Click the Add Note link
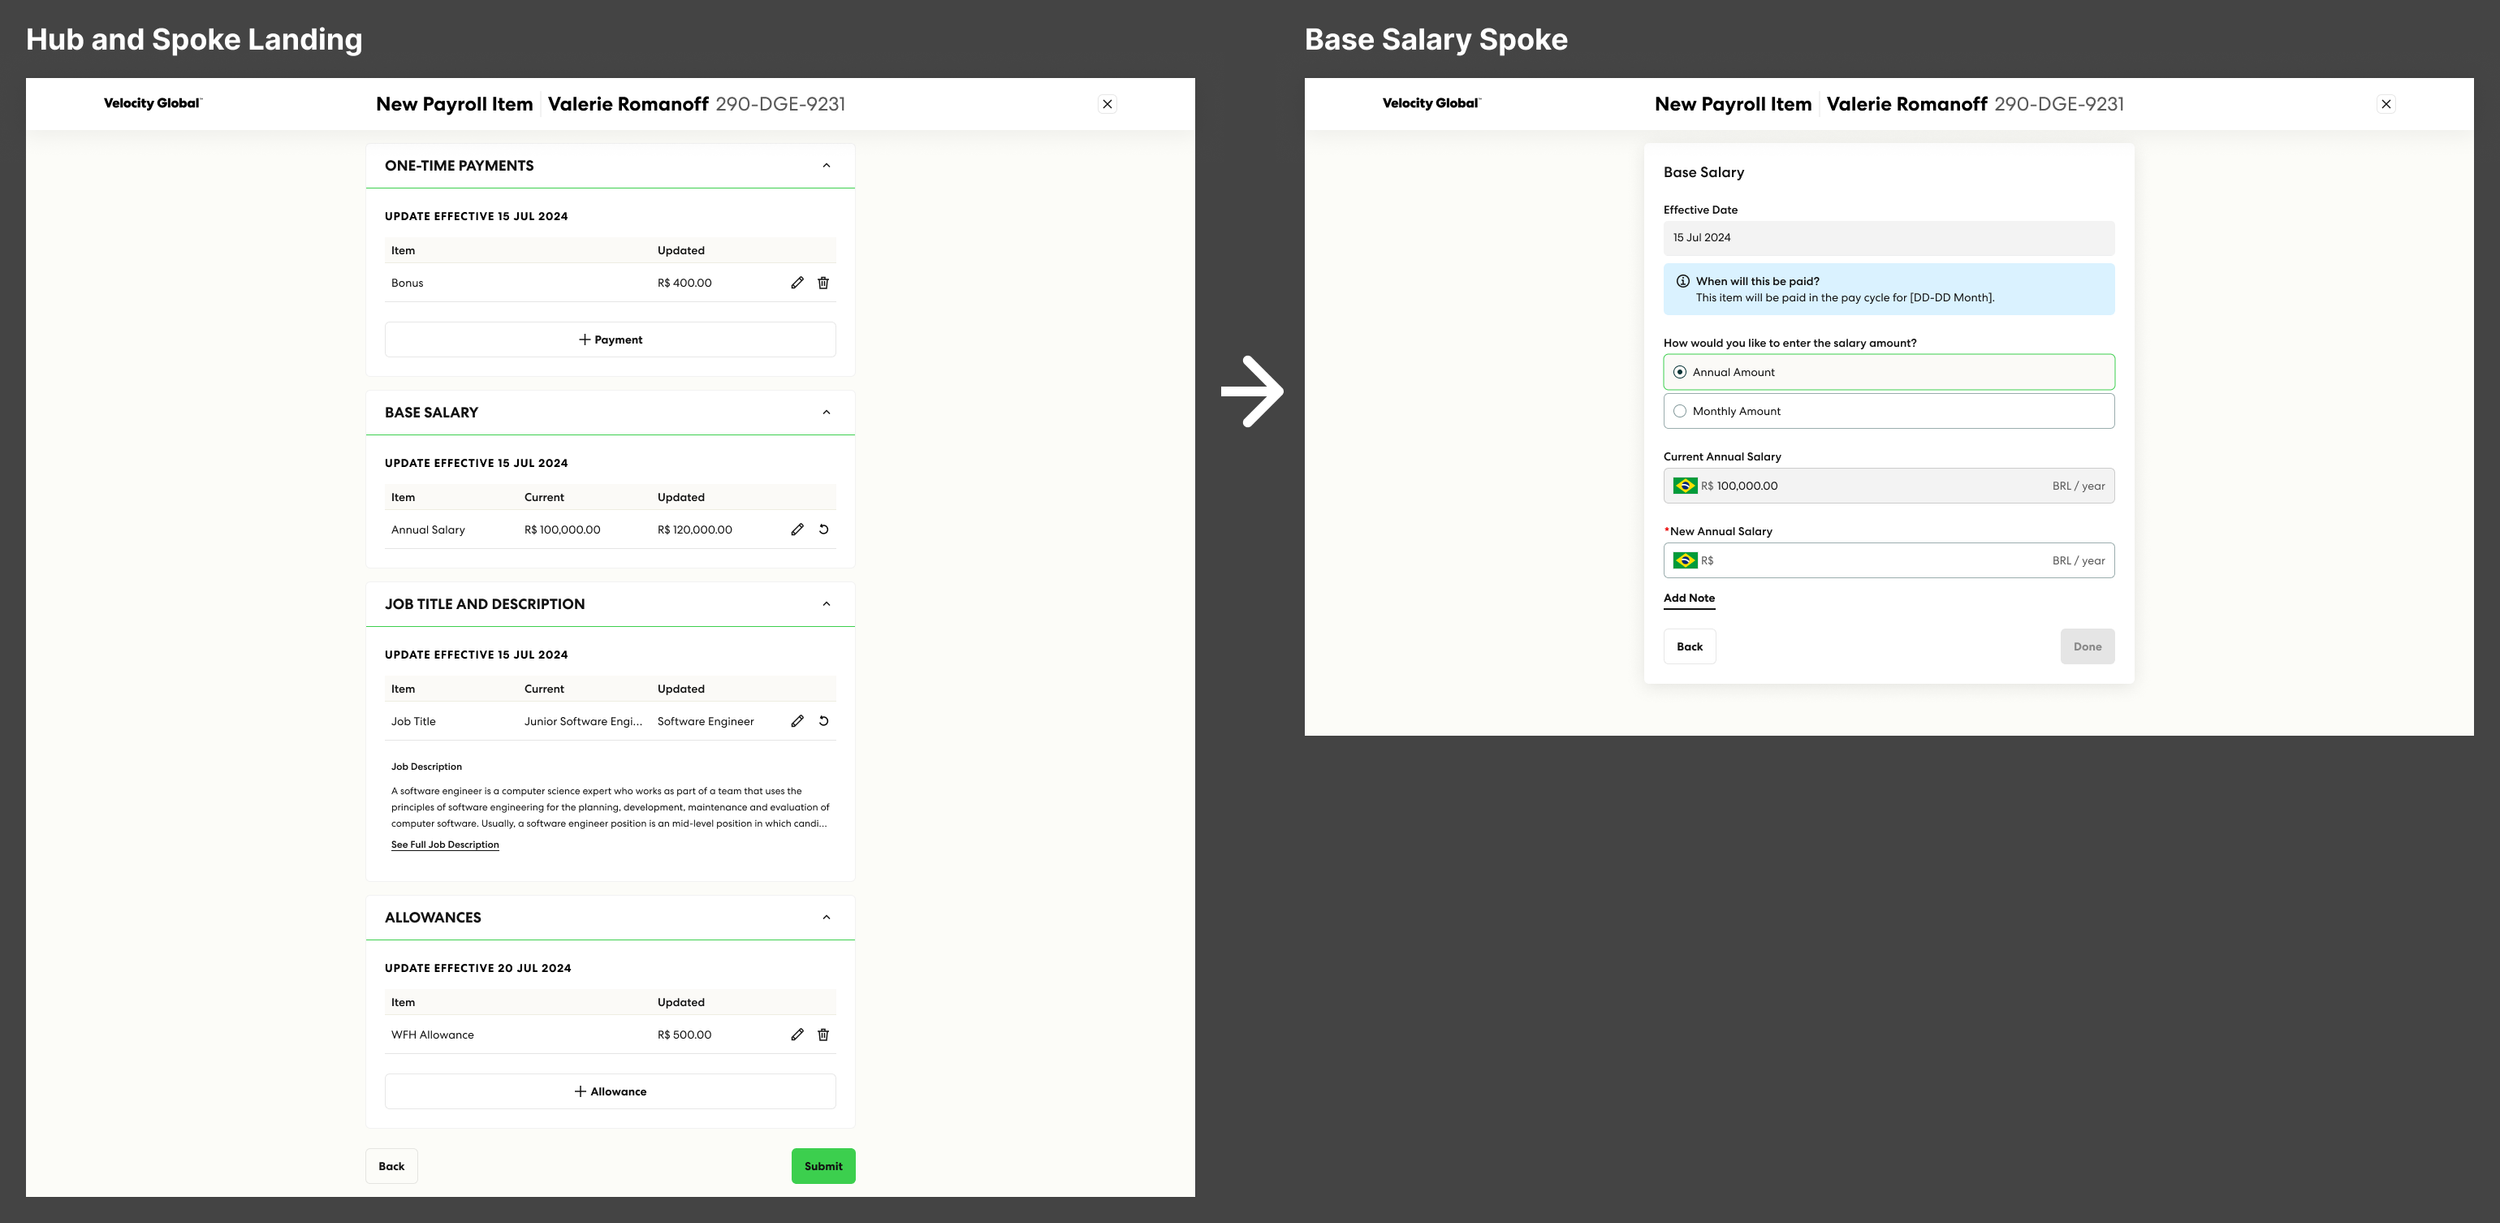The width and height of the screenshot is (2500, 1223). tap(1688, 598)
